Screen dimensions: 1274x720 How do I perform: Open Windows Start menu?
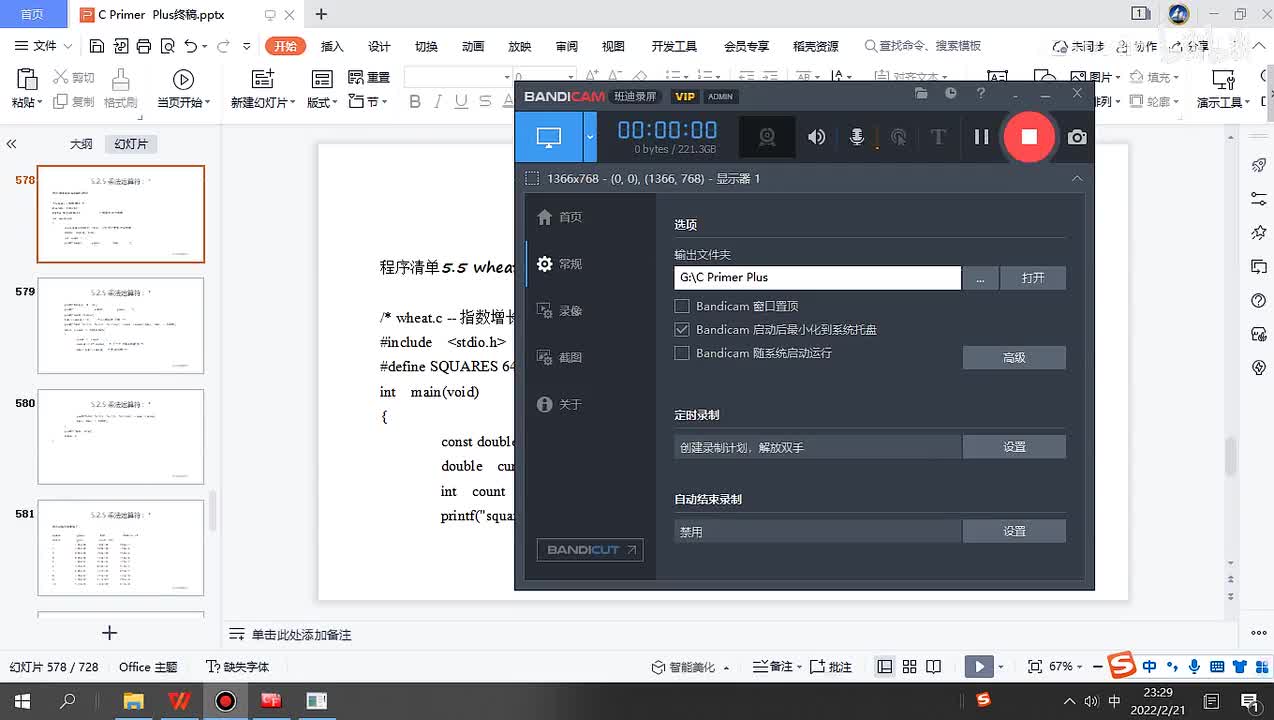click(x=22, y=701)
